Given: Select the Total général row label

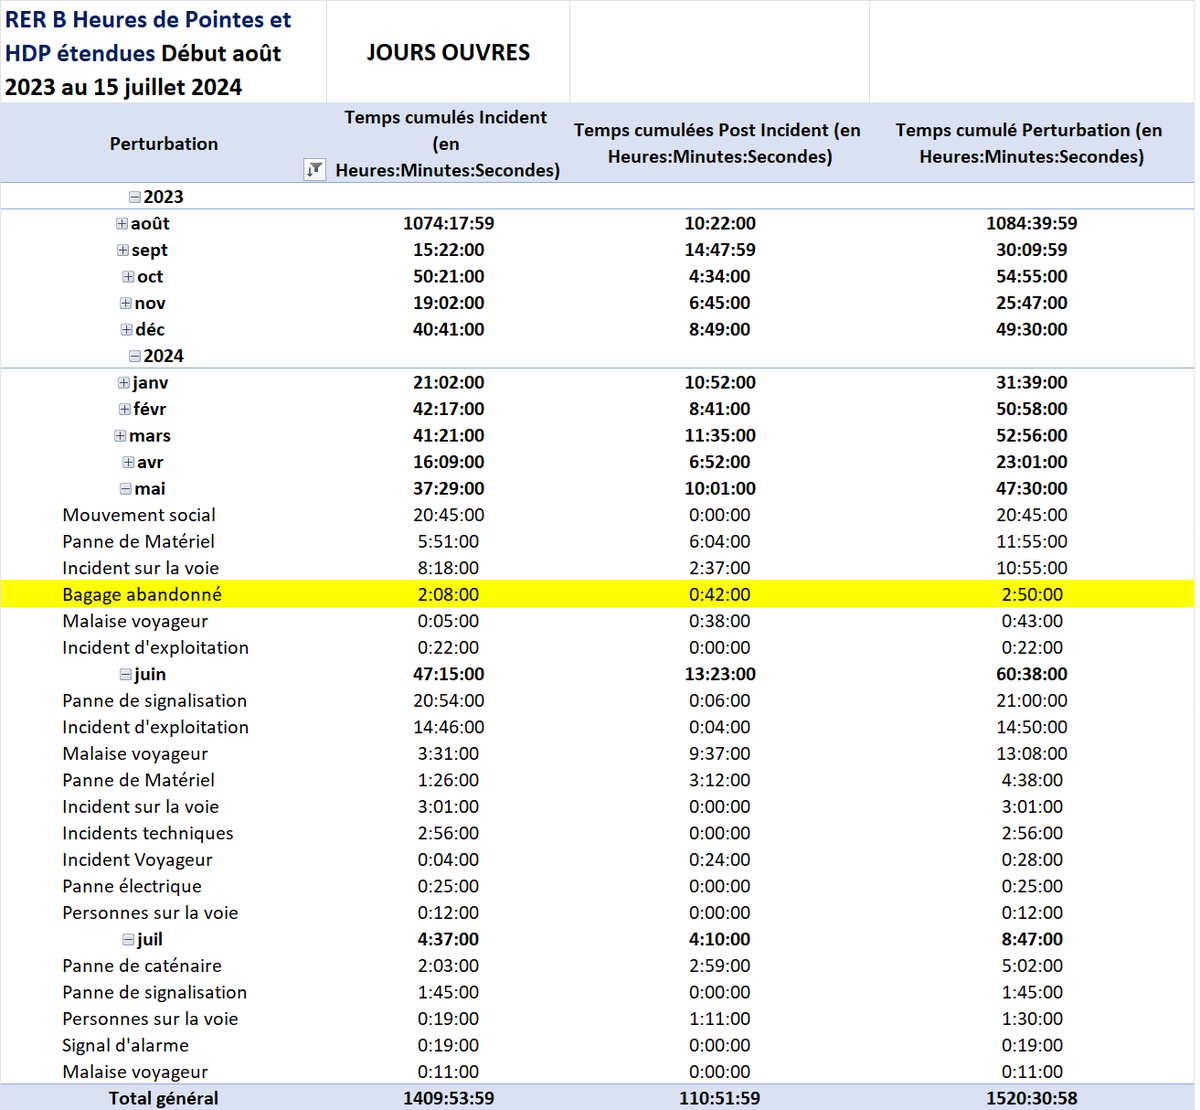Looking at the screenshot, I should [x=164, y=1098].
